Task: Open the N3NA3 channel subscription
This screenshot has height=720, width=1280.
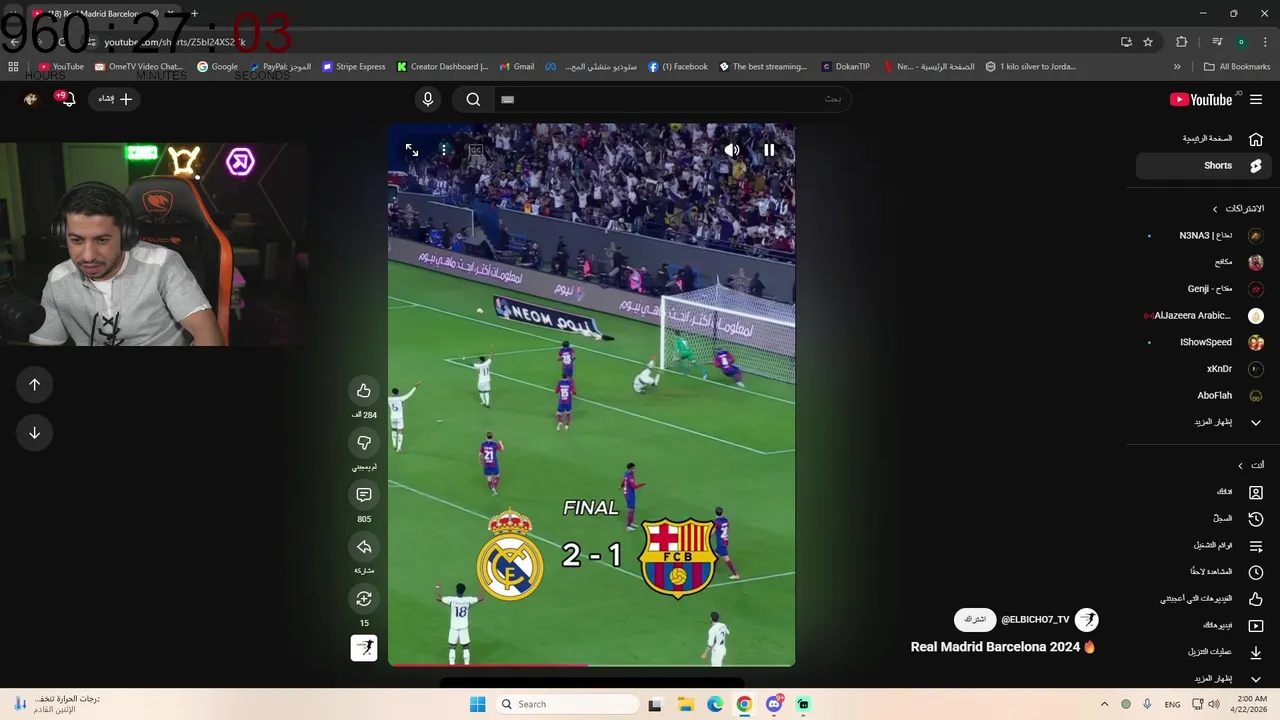Action: 1205,236
